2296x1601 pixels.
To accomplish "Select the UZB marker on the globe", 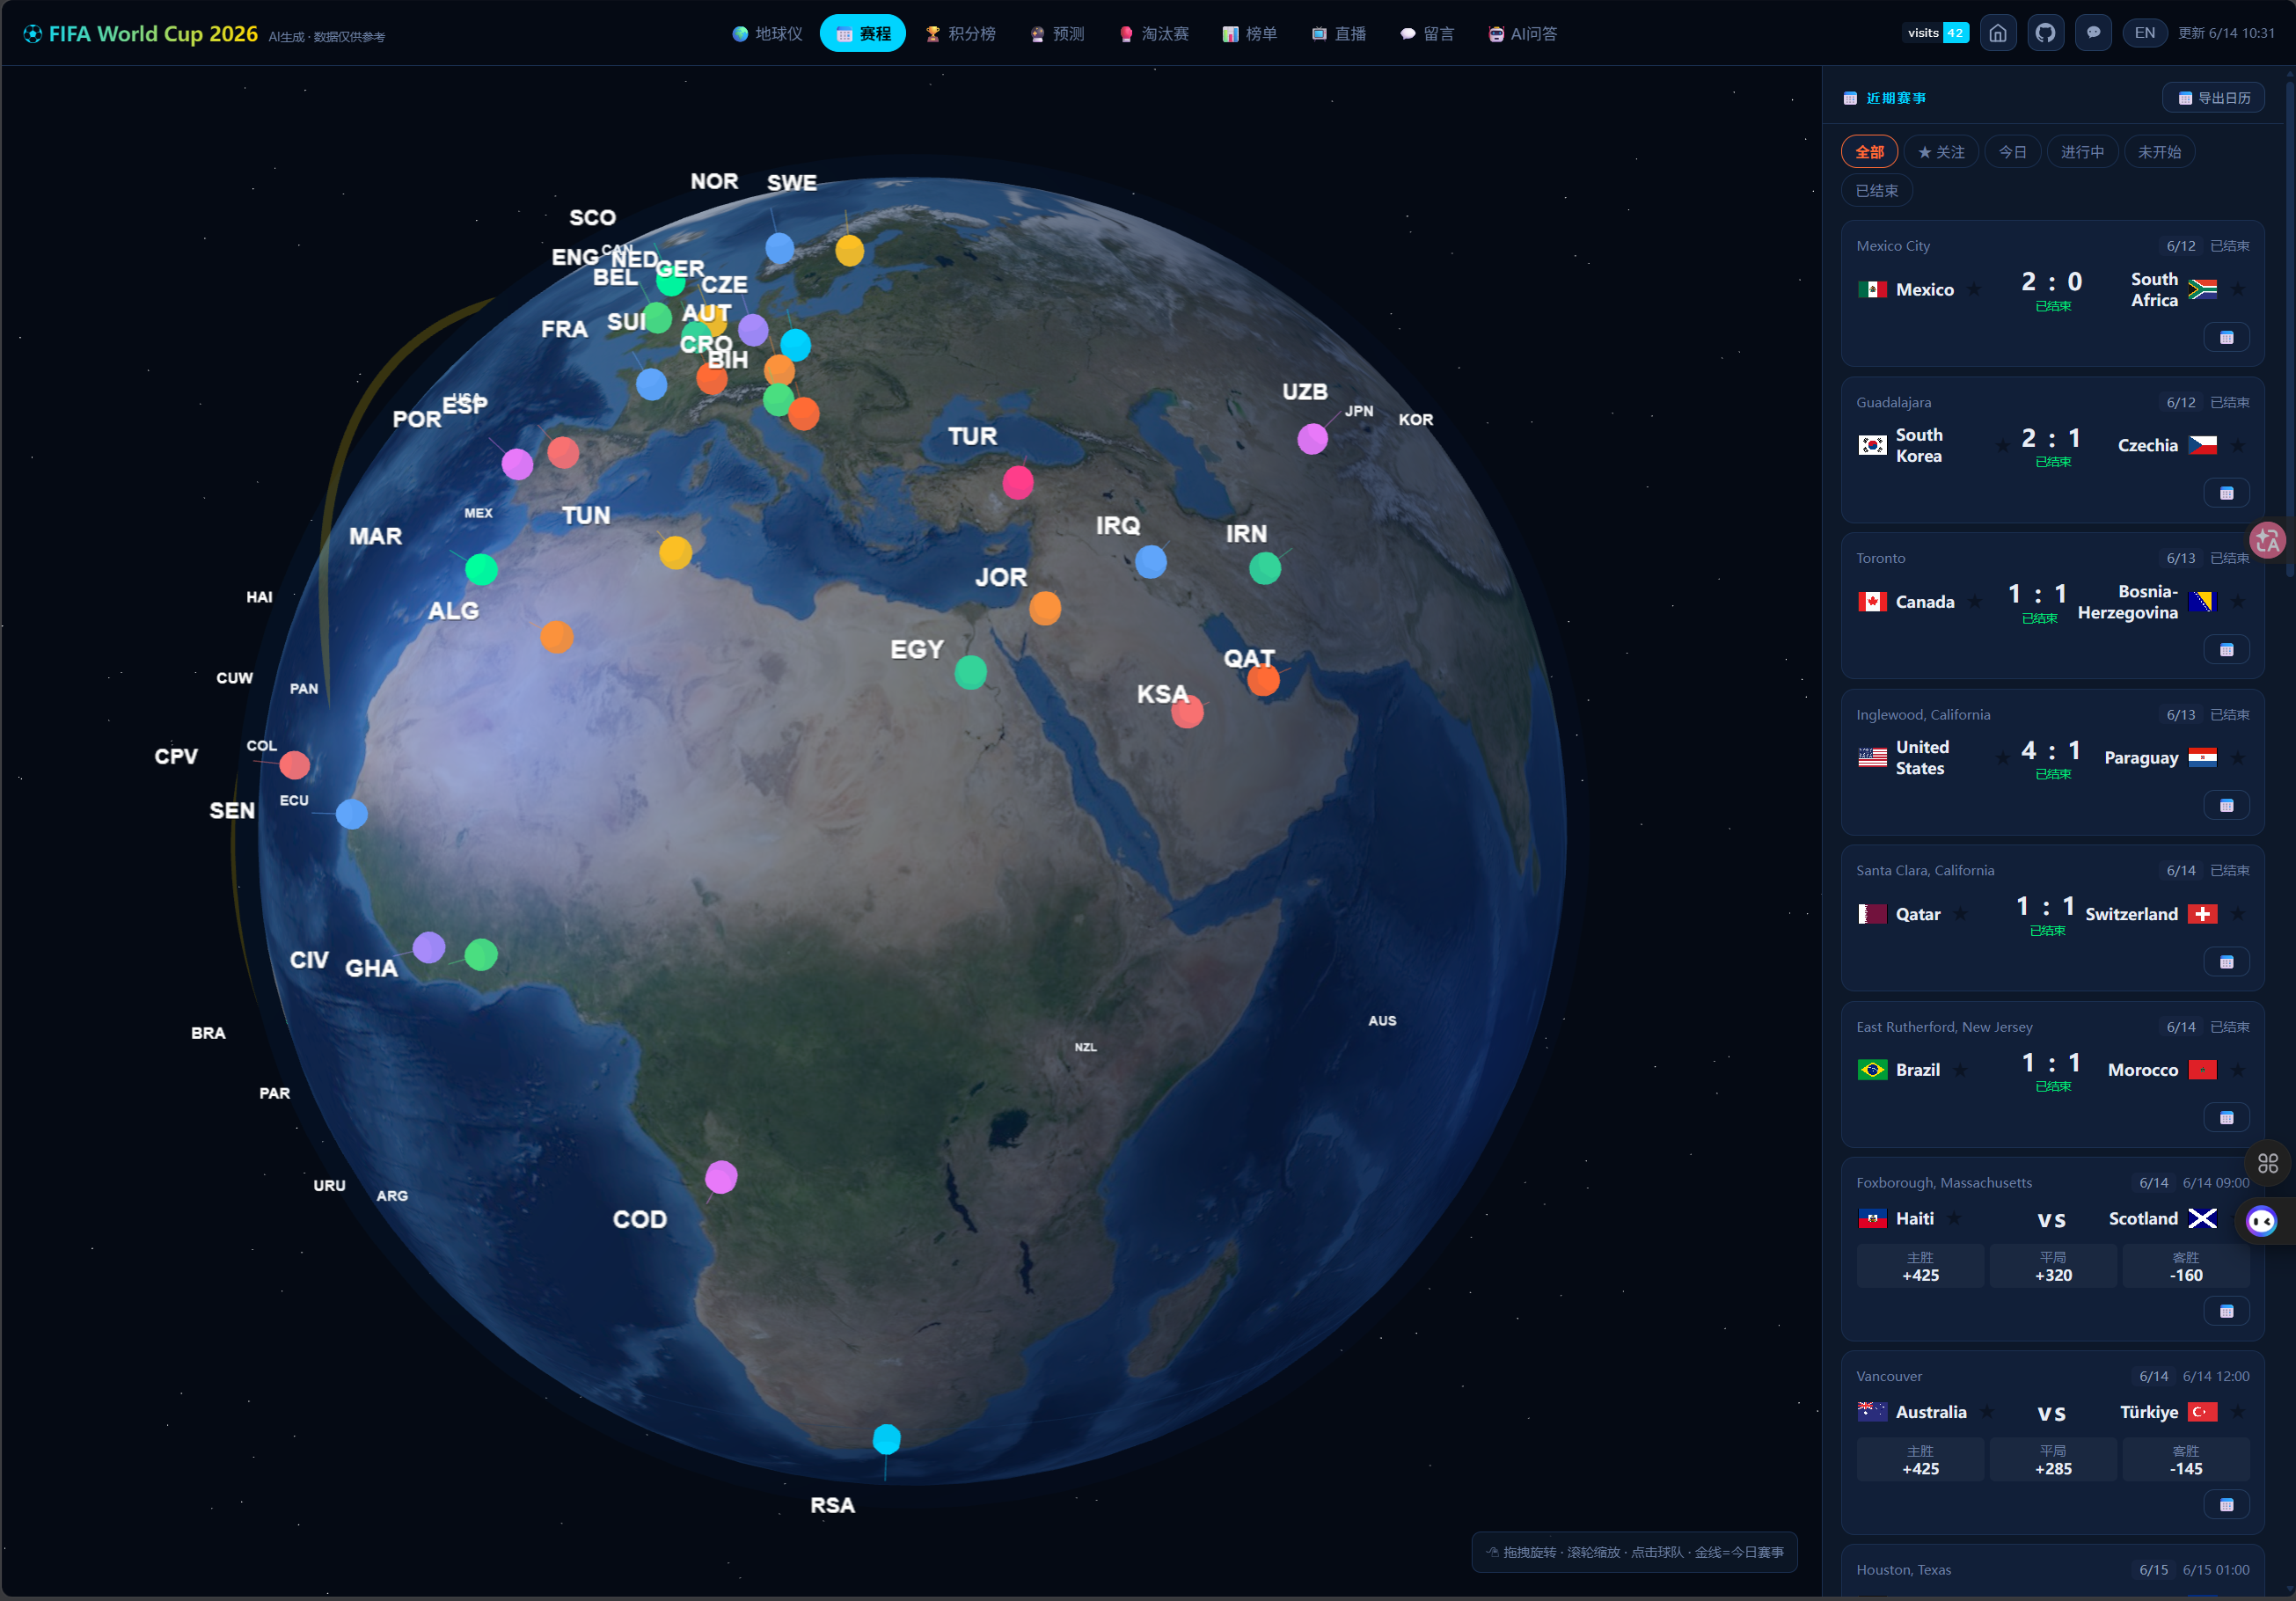I will tap(1312, 439).
